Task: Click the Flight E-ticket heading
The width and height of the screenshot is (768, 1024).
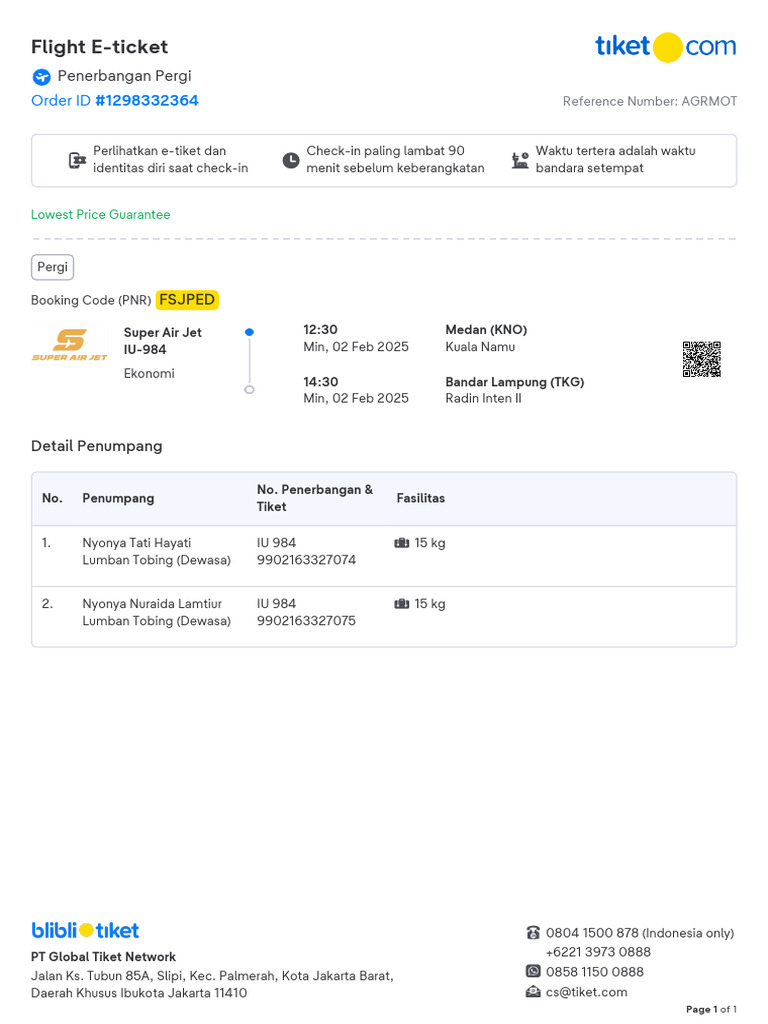Action: [99, 47]
